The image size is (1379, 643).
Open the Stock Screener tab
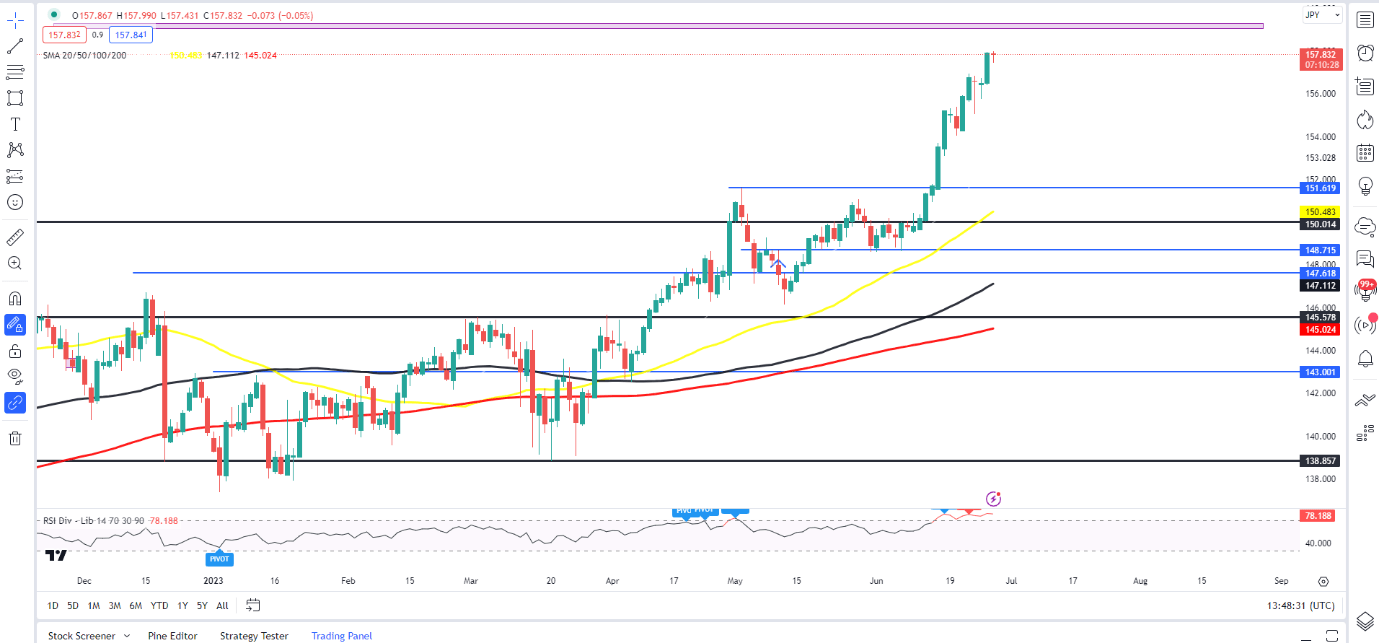[x=81, y=636]
